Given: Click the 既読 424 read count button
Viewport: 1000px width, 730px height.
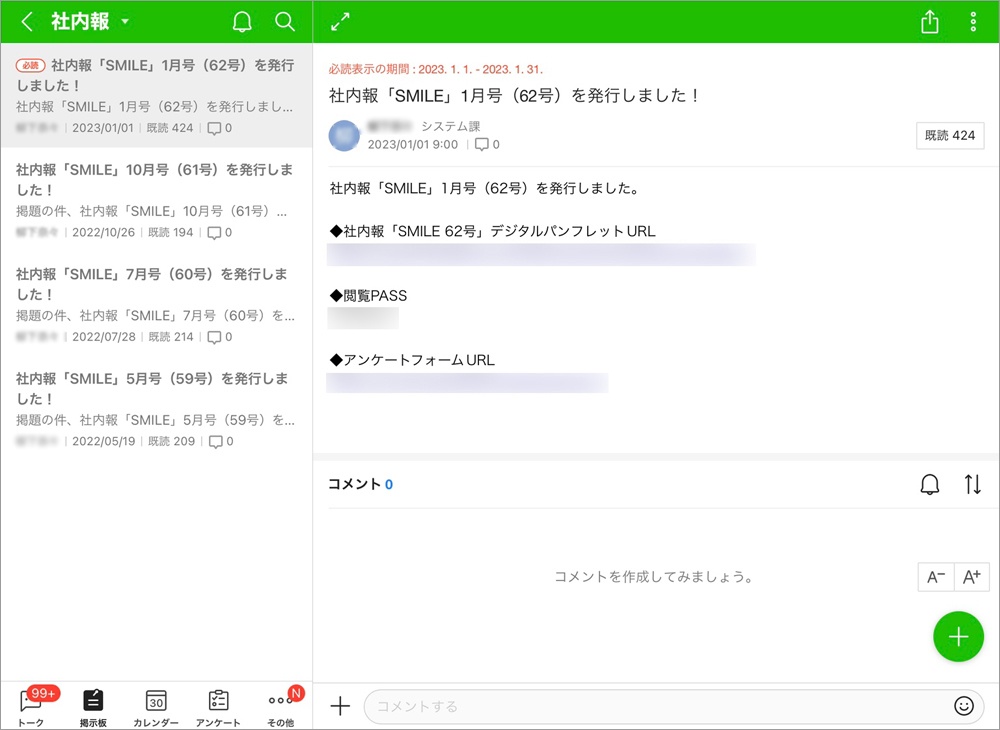Looking at the screenshot, I should [949, 136].
